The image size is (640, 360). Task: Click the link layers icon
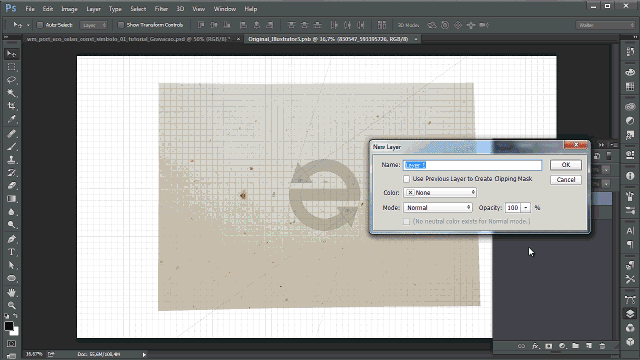[521, 346]
